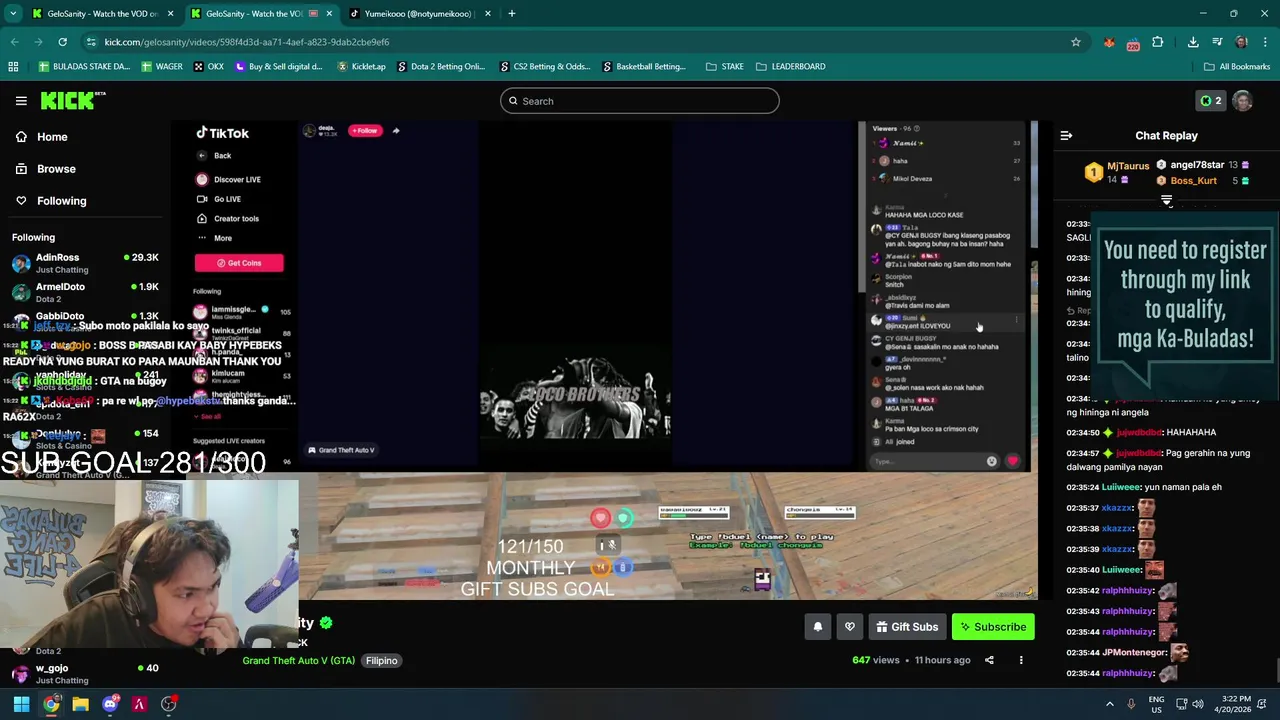Image resolution: width=1280 pixels, height=720 pixels.
Task: Open the three-dot more options menu
Action: 1021,660
